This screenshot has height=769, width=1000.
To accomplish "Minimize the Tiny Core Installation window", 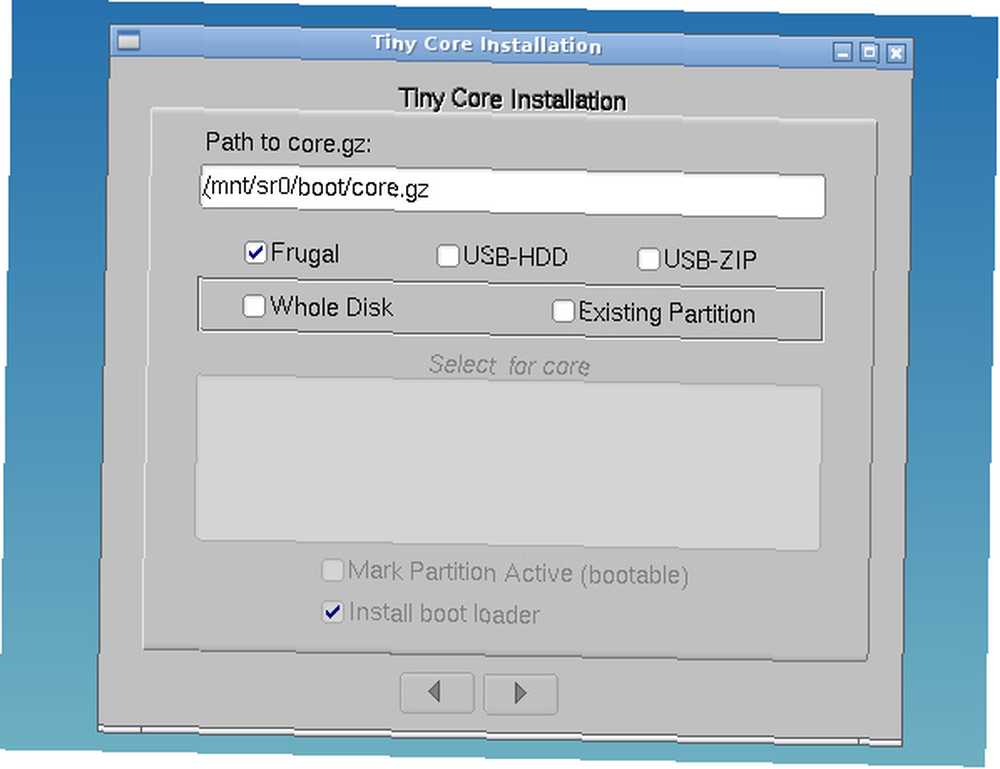I will pos(842,52).
